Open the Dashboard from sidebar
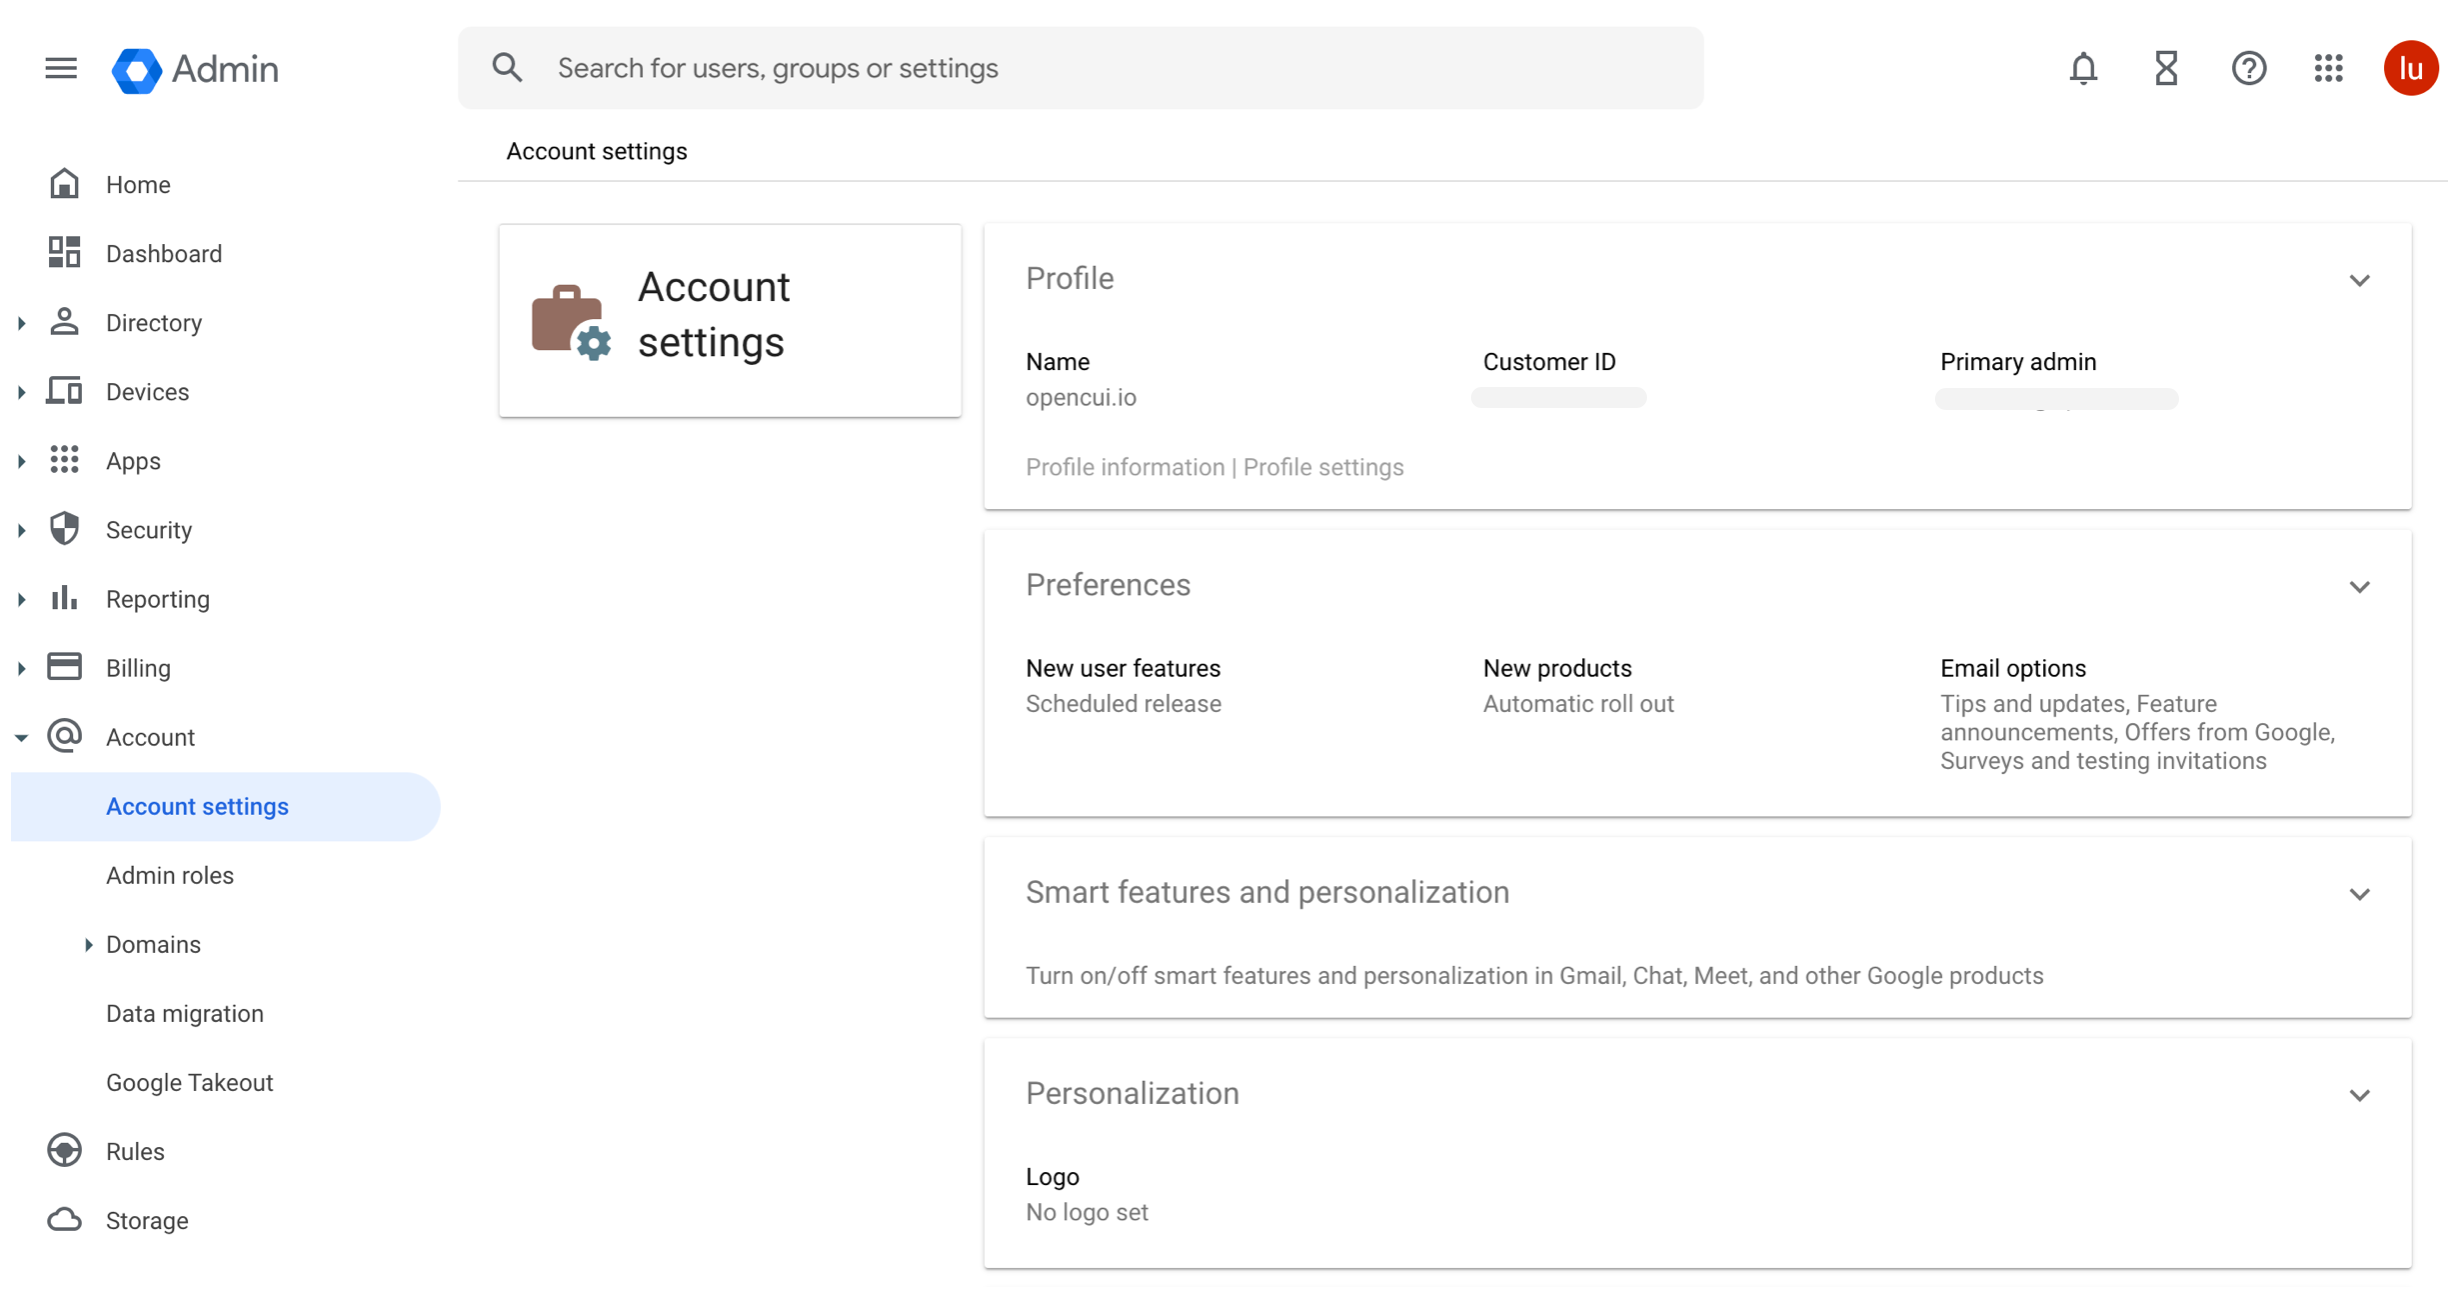 click(164, 253)
